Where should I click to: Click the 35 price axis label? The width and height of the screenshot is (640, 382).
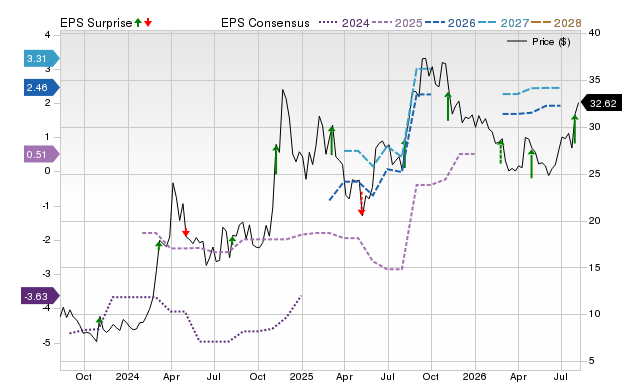click(595, 80)
